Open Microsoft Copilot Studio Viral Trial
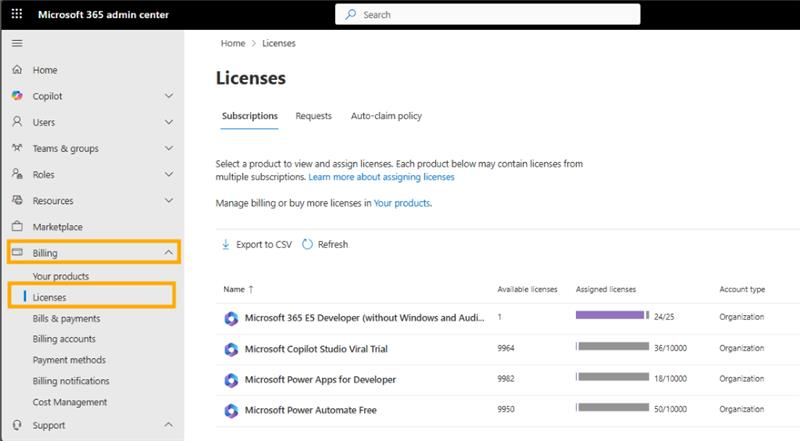This screenshot has width=800, height=441. (316, 349)
